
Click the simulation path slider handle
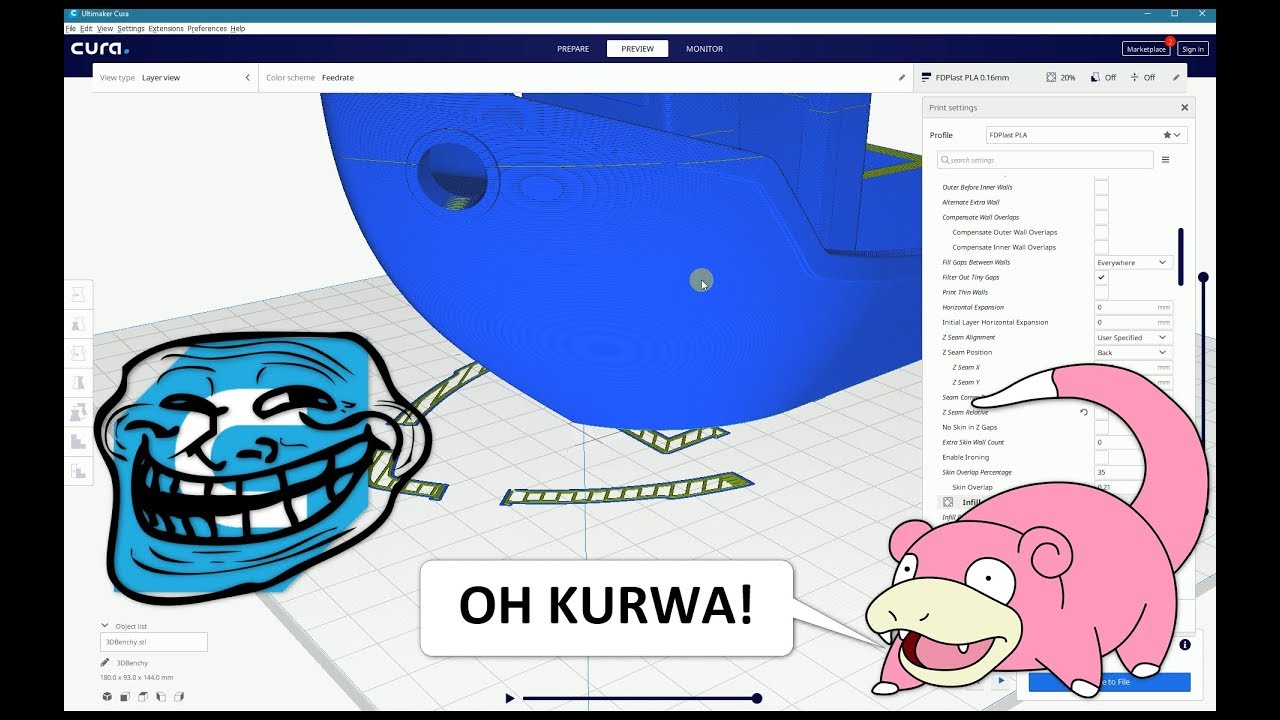(x=757, y=698)
